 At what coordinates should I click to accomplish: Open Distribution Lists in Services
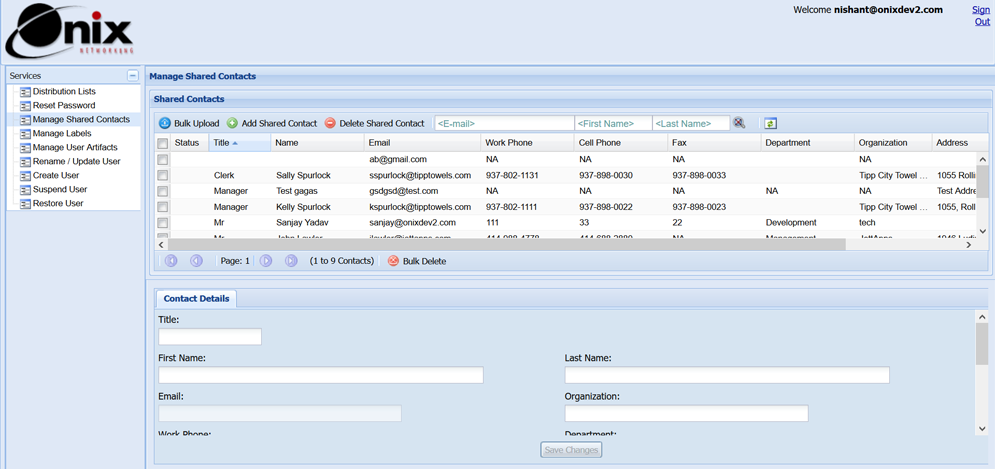(x=64, y=92)
